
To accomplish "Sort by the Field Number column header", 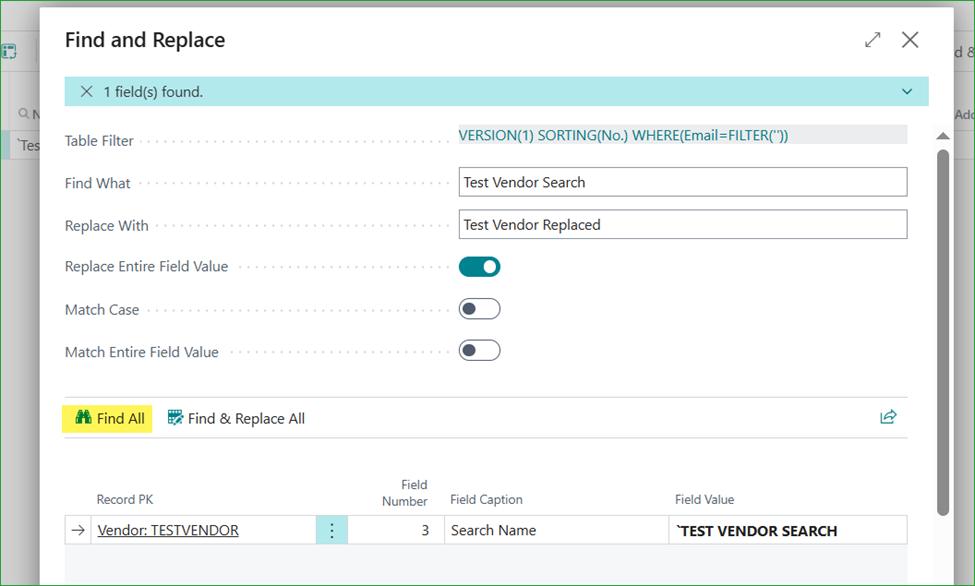I will [405, 493].
